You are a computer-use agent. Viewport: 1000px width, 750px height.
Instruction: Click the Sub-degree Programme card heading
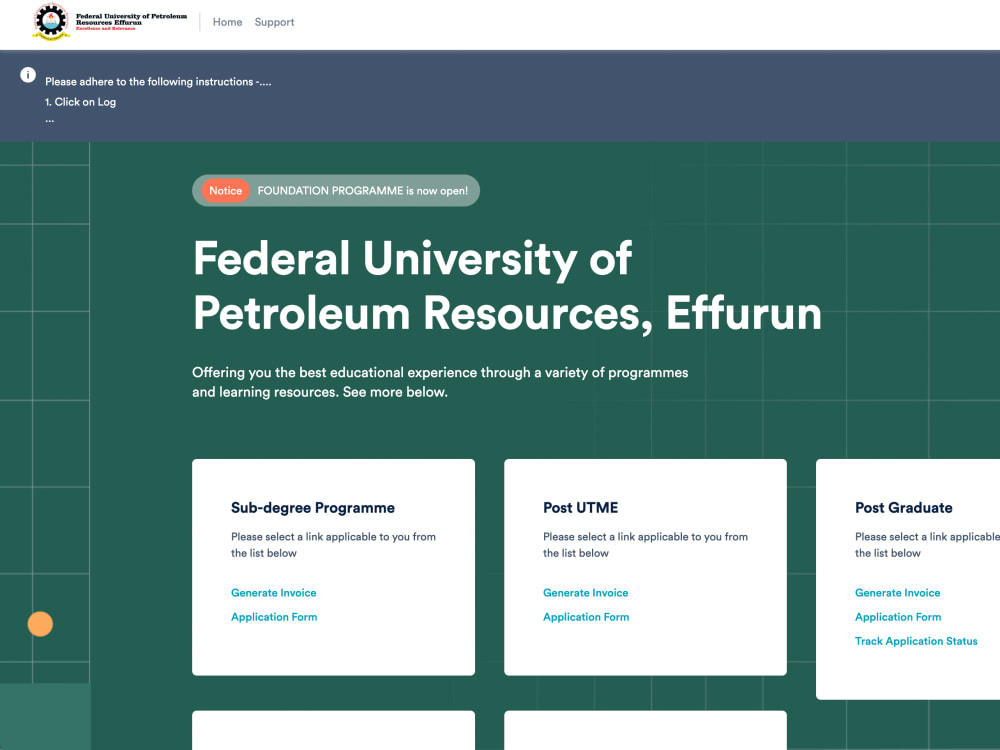pos(312,508)
